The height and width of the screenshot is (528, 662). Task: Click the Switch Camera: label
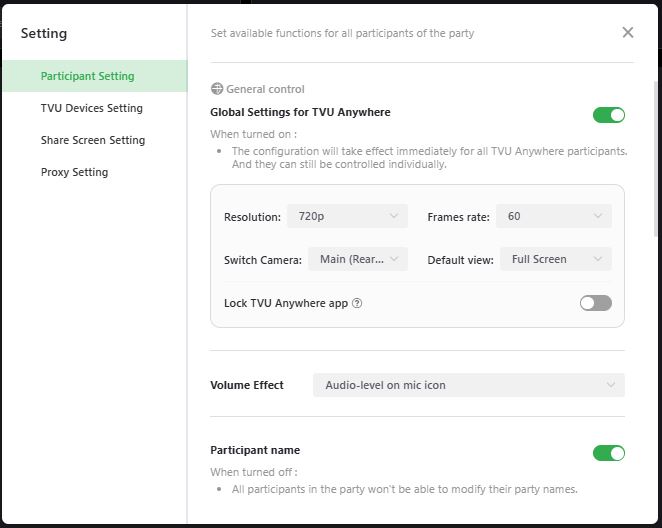(x=263, y=260)
